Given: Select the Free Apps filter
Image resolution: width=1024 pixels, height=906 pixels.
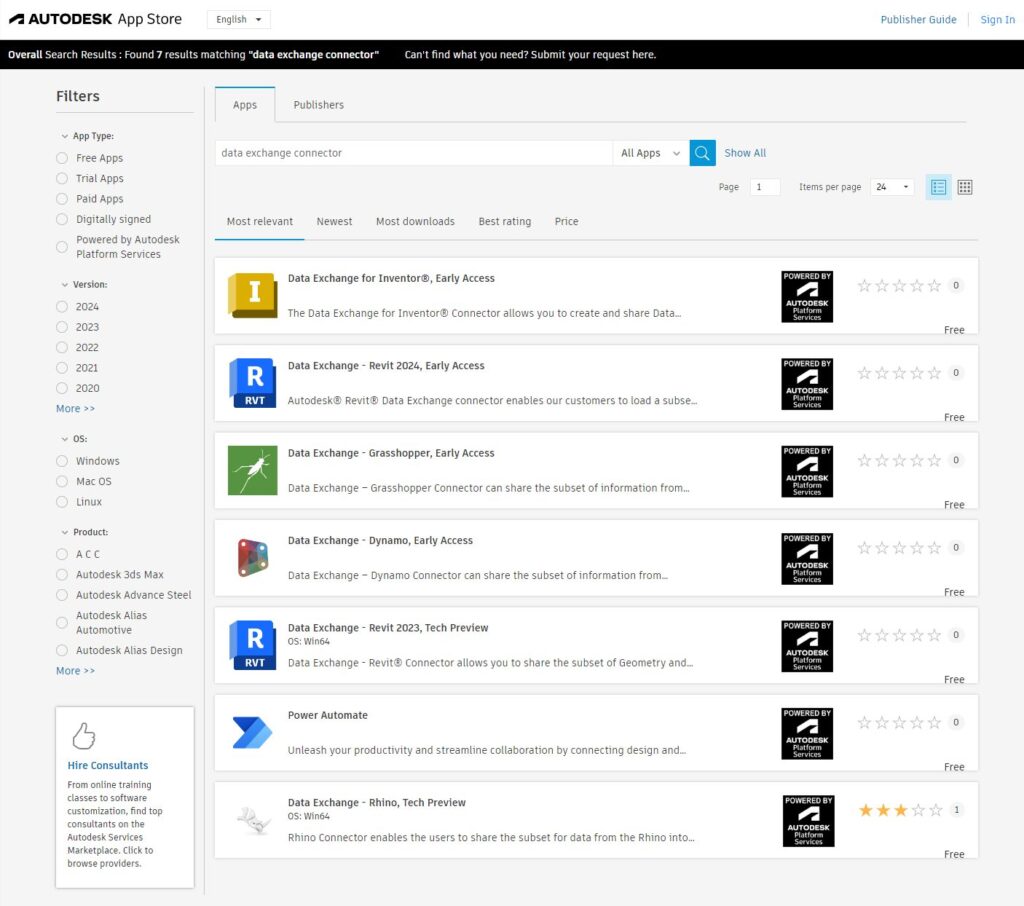Looking at the screenshot, I should click(x=62, y=158).
